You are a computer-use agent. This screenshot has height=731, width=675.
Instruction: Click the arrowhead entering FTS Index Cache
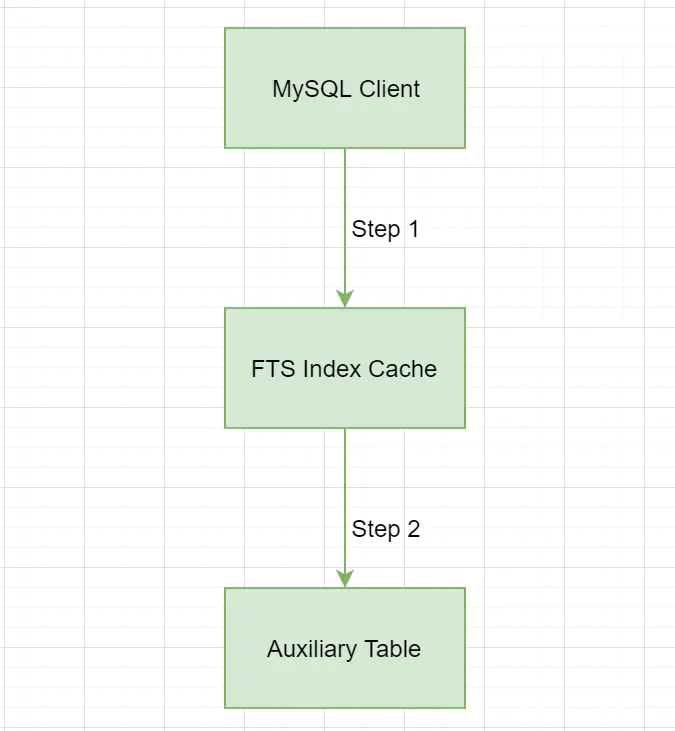point(345,299)
